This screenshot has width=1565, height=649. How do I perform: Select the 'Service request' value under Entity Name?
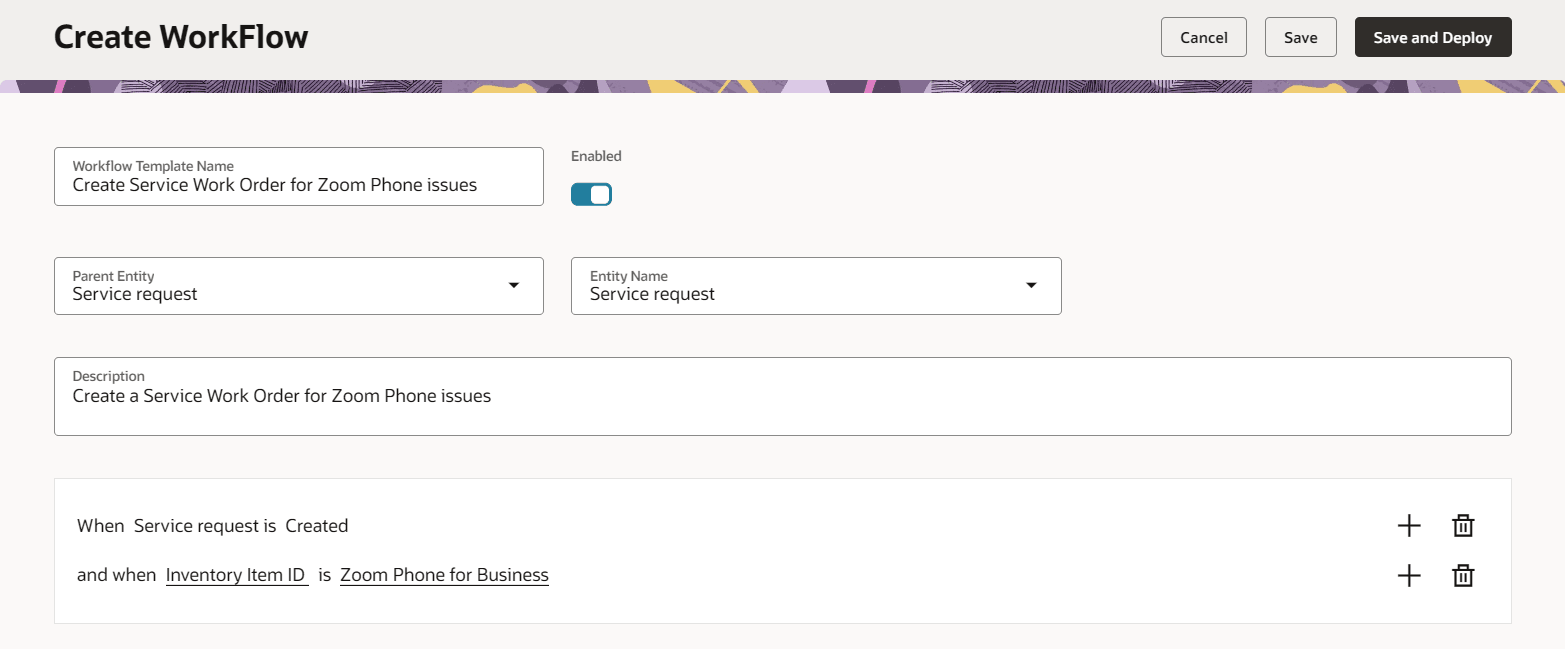651,293
